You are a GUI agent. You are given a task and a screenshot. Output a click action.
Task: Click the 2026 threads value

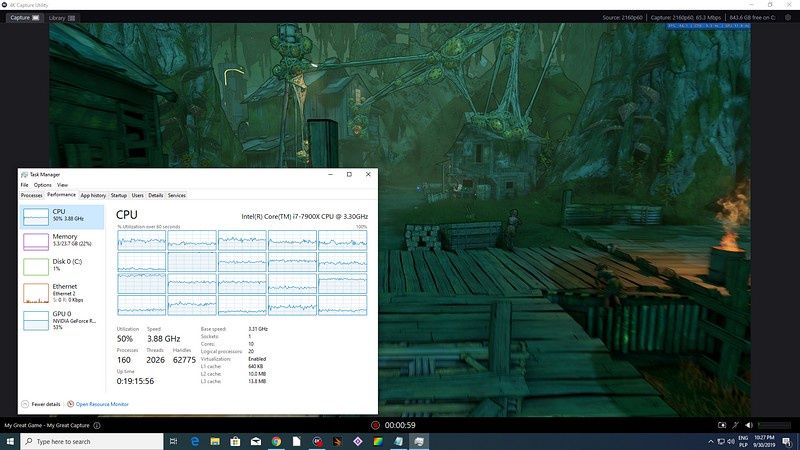tap(155, 360)
